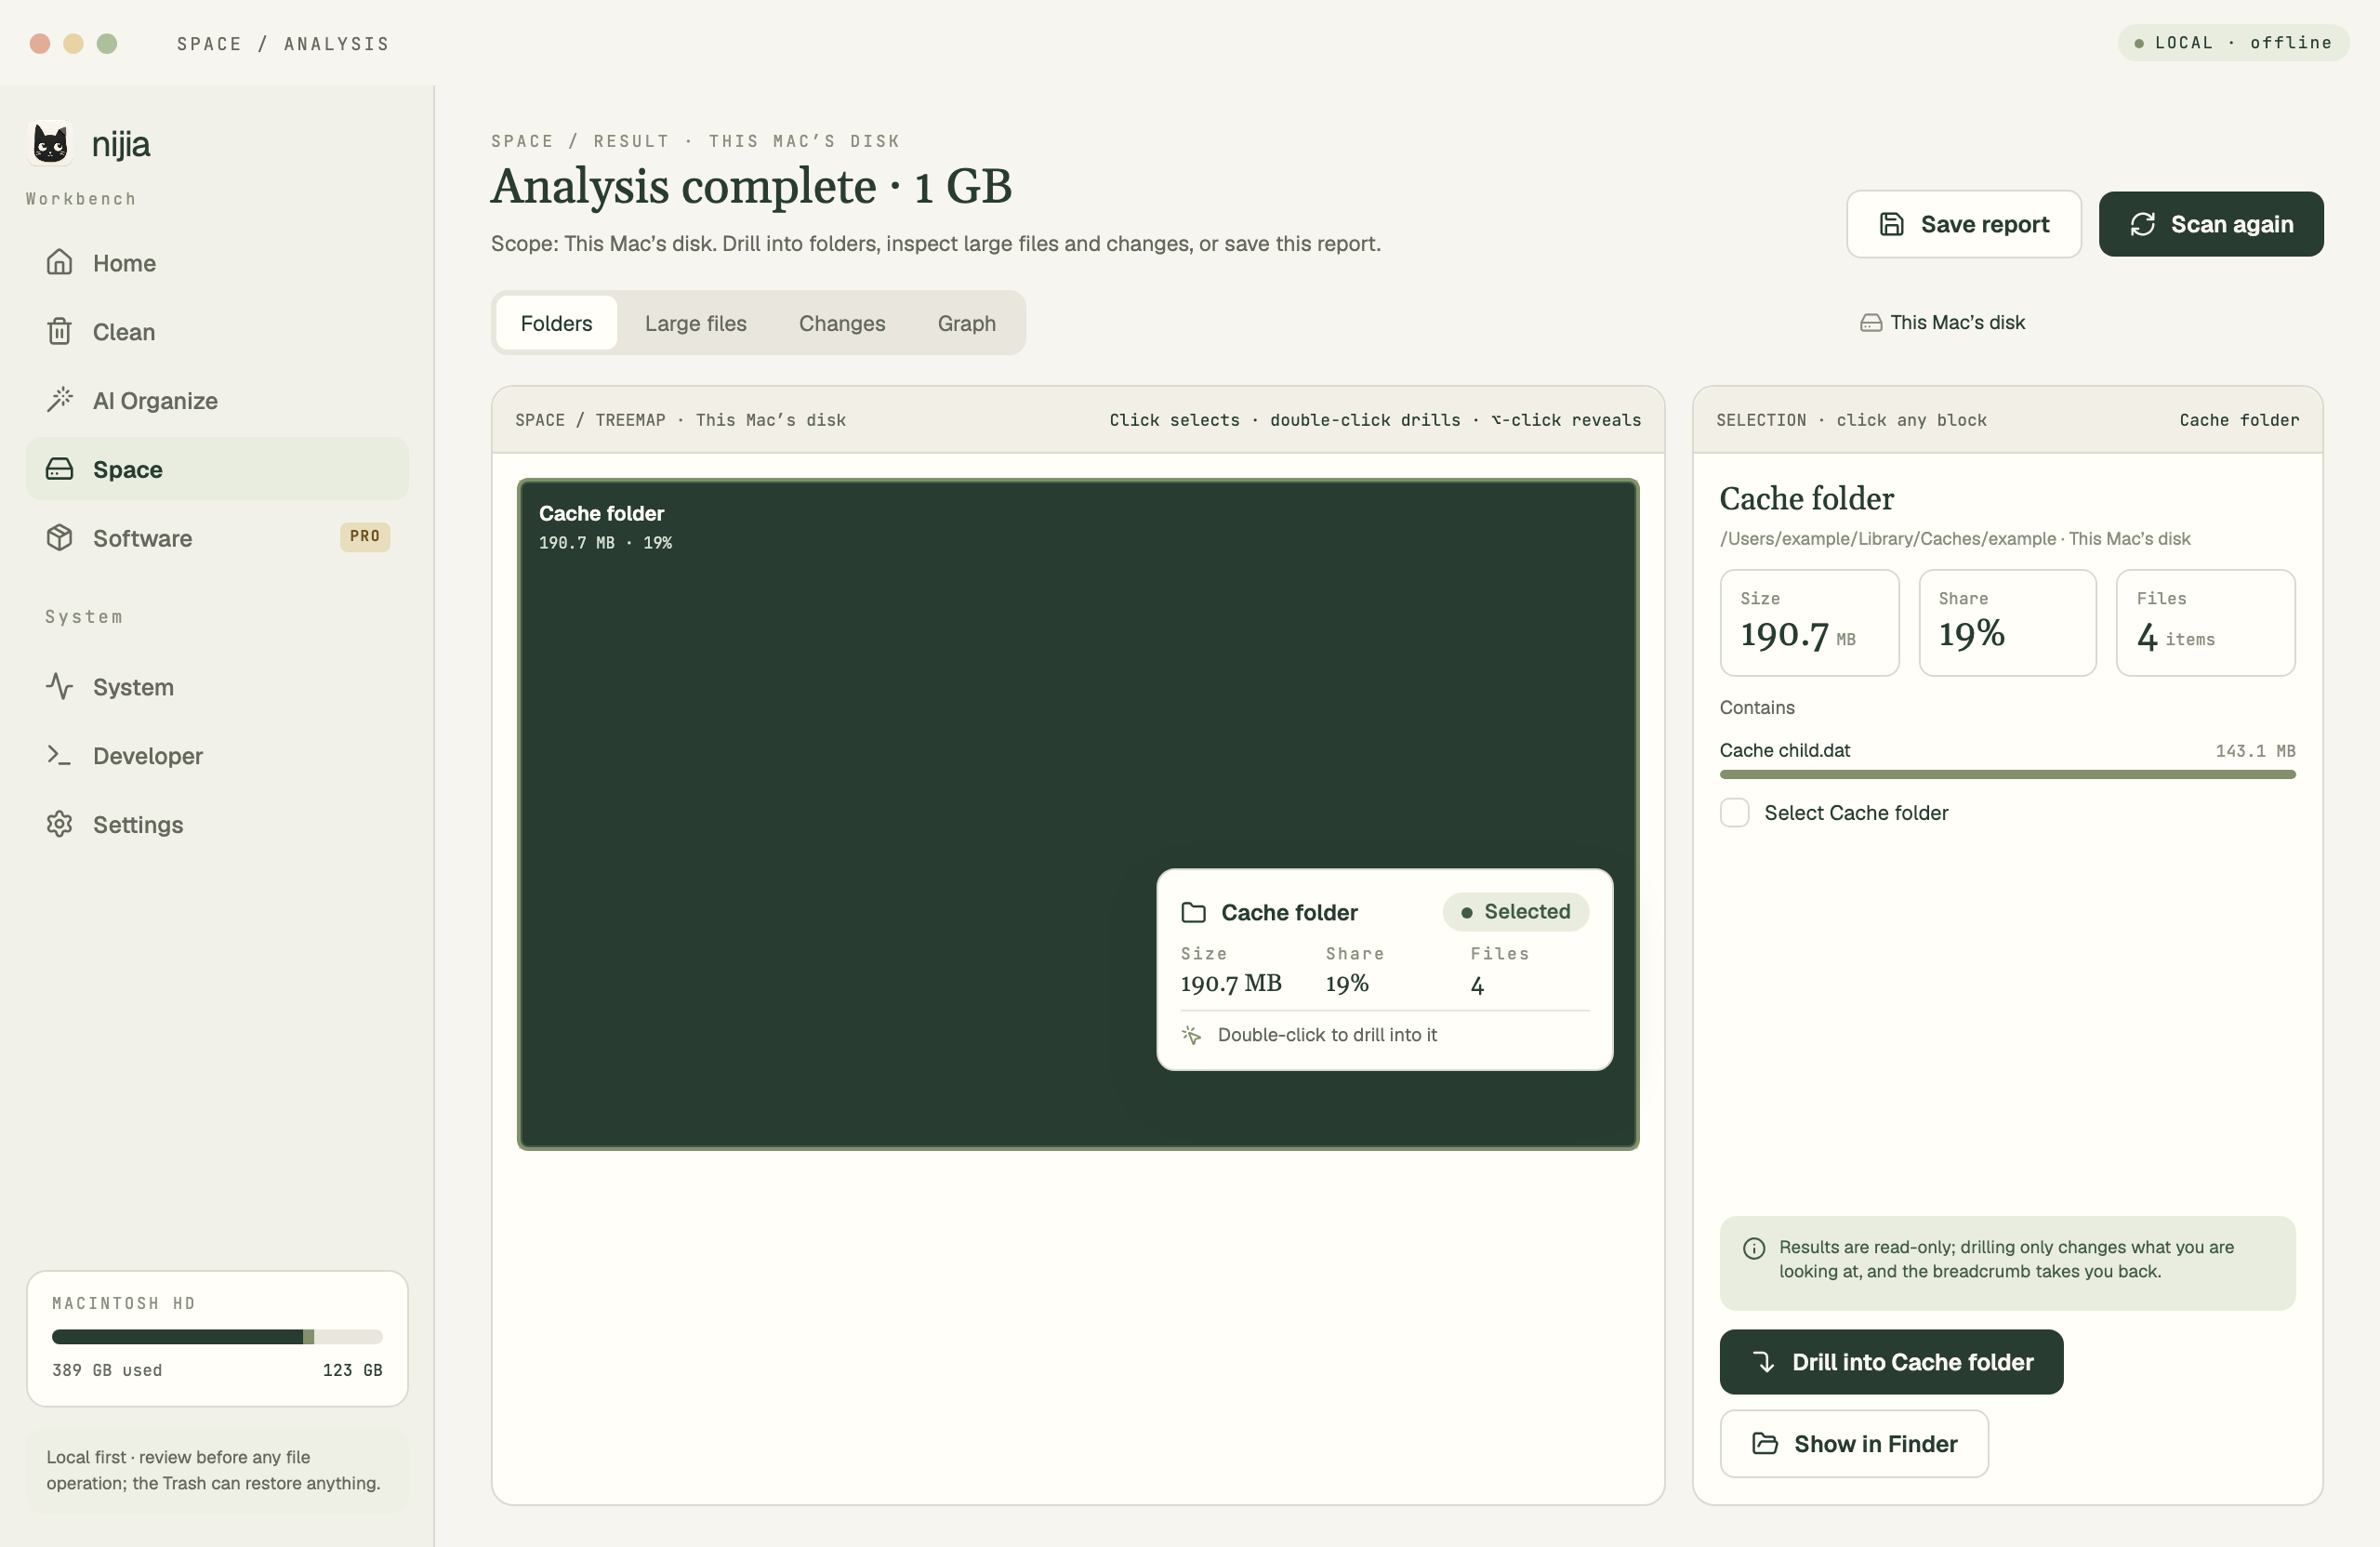Click the nijia cat logo icon
This screenshot has width=2380, height=1547.
coord(51,144)
